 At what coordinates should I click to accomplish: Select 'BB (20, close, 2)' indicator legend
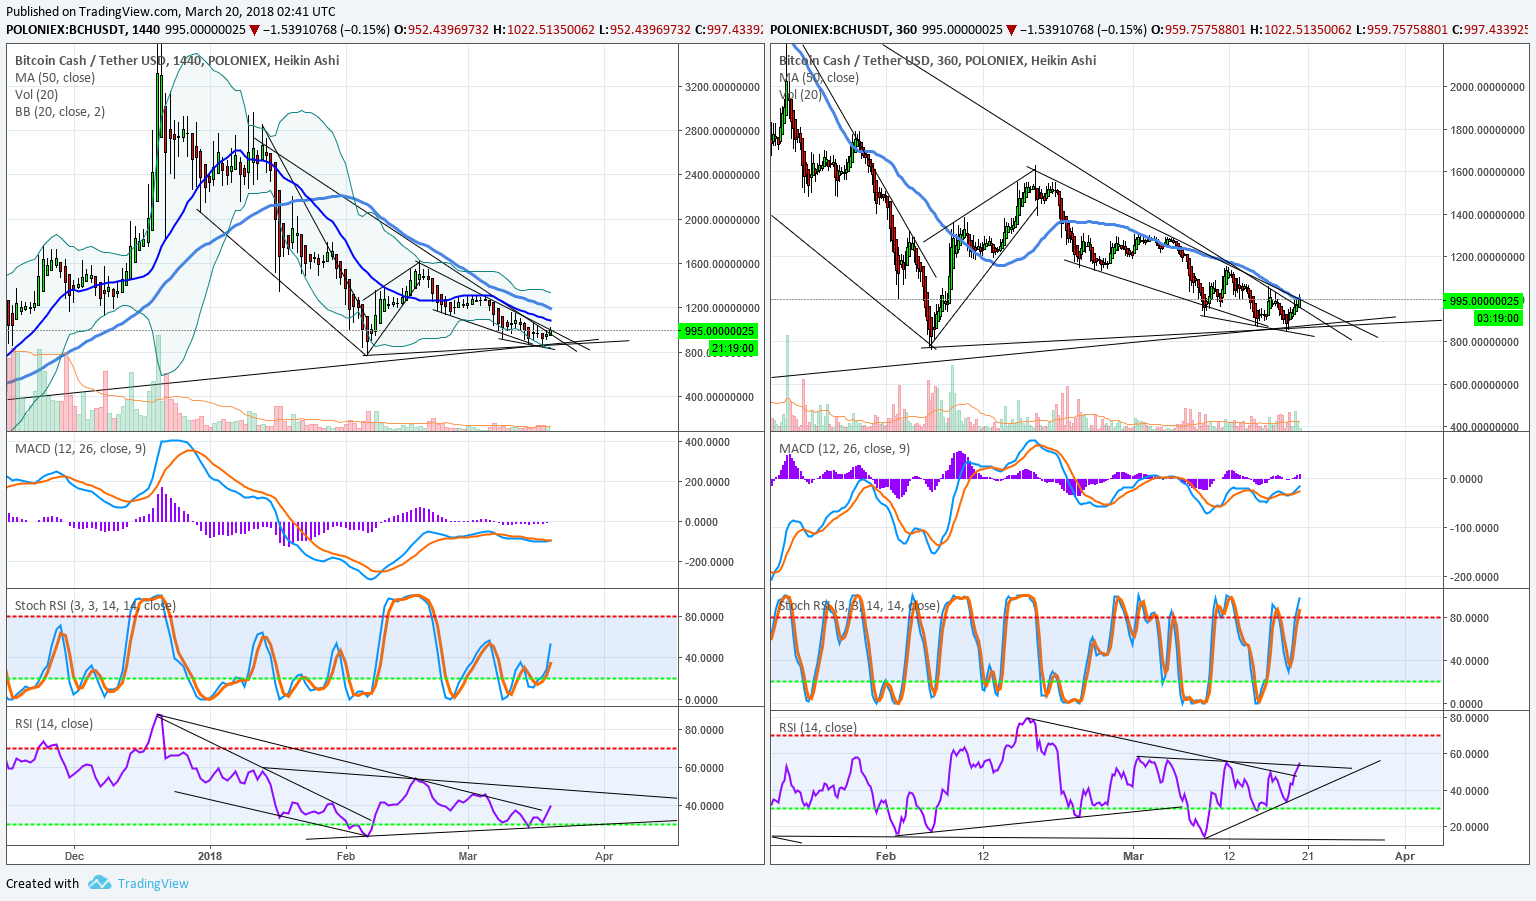(60, 111)
